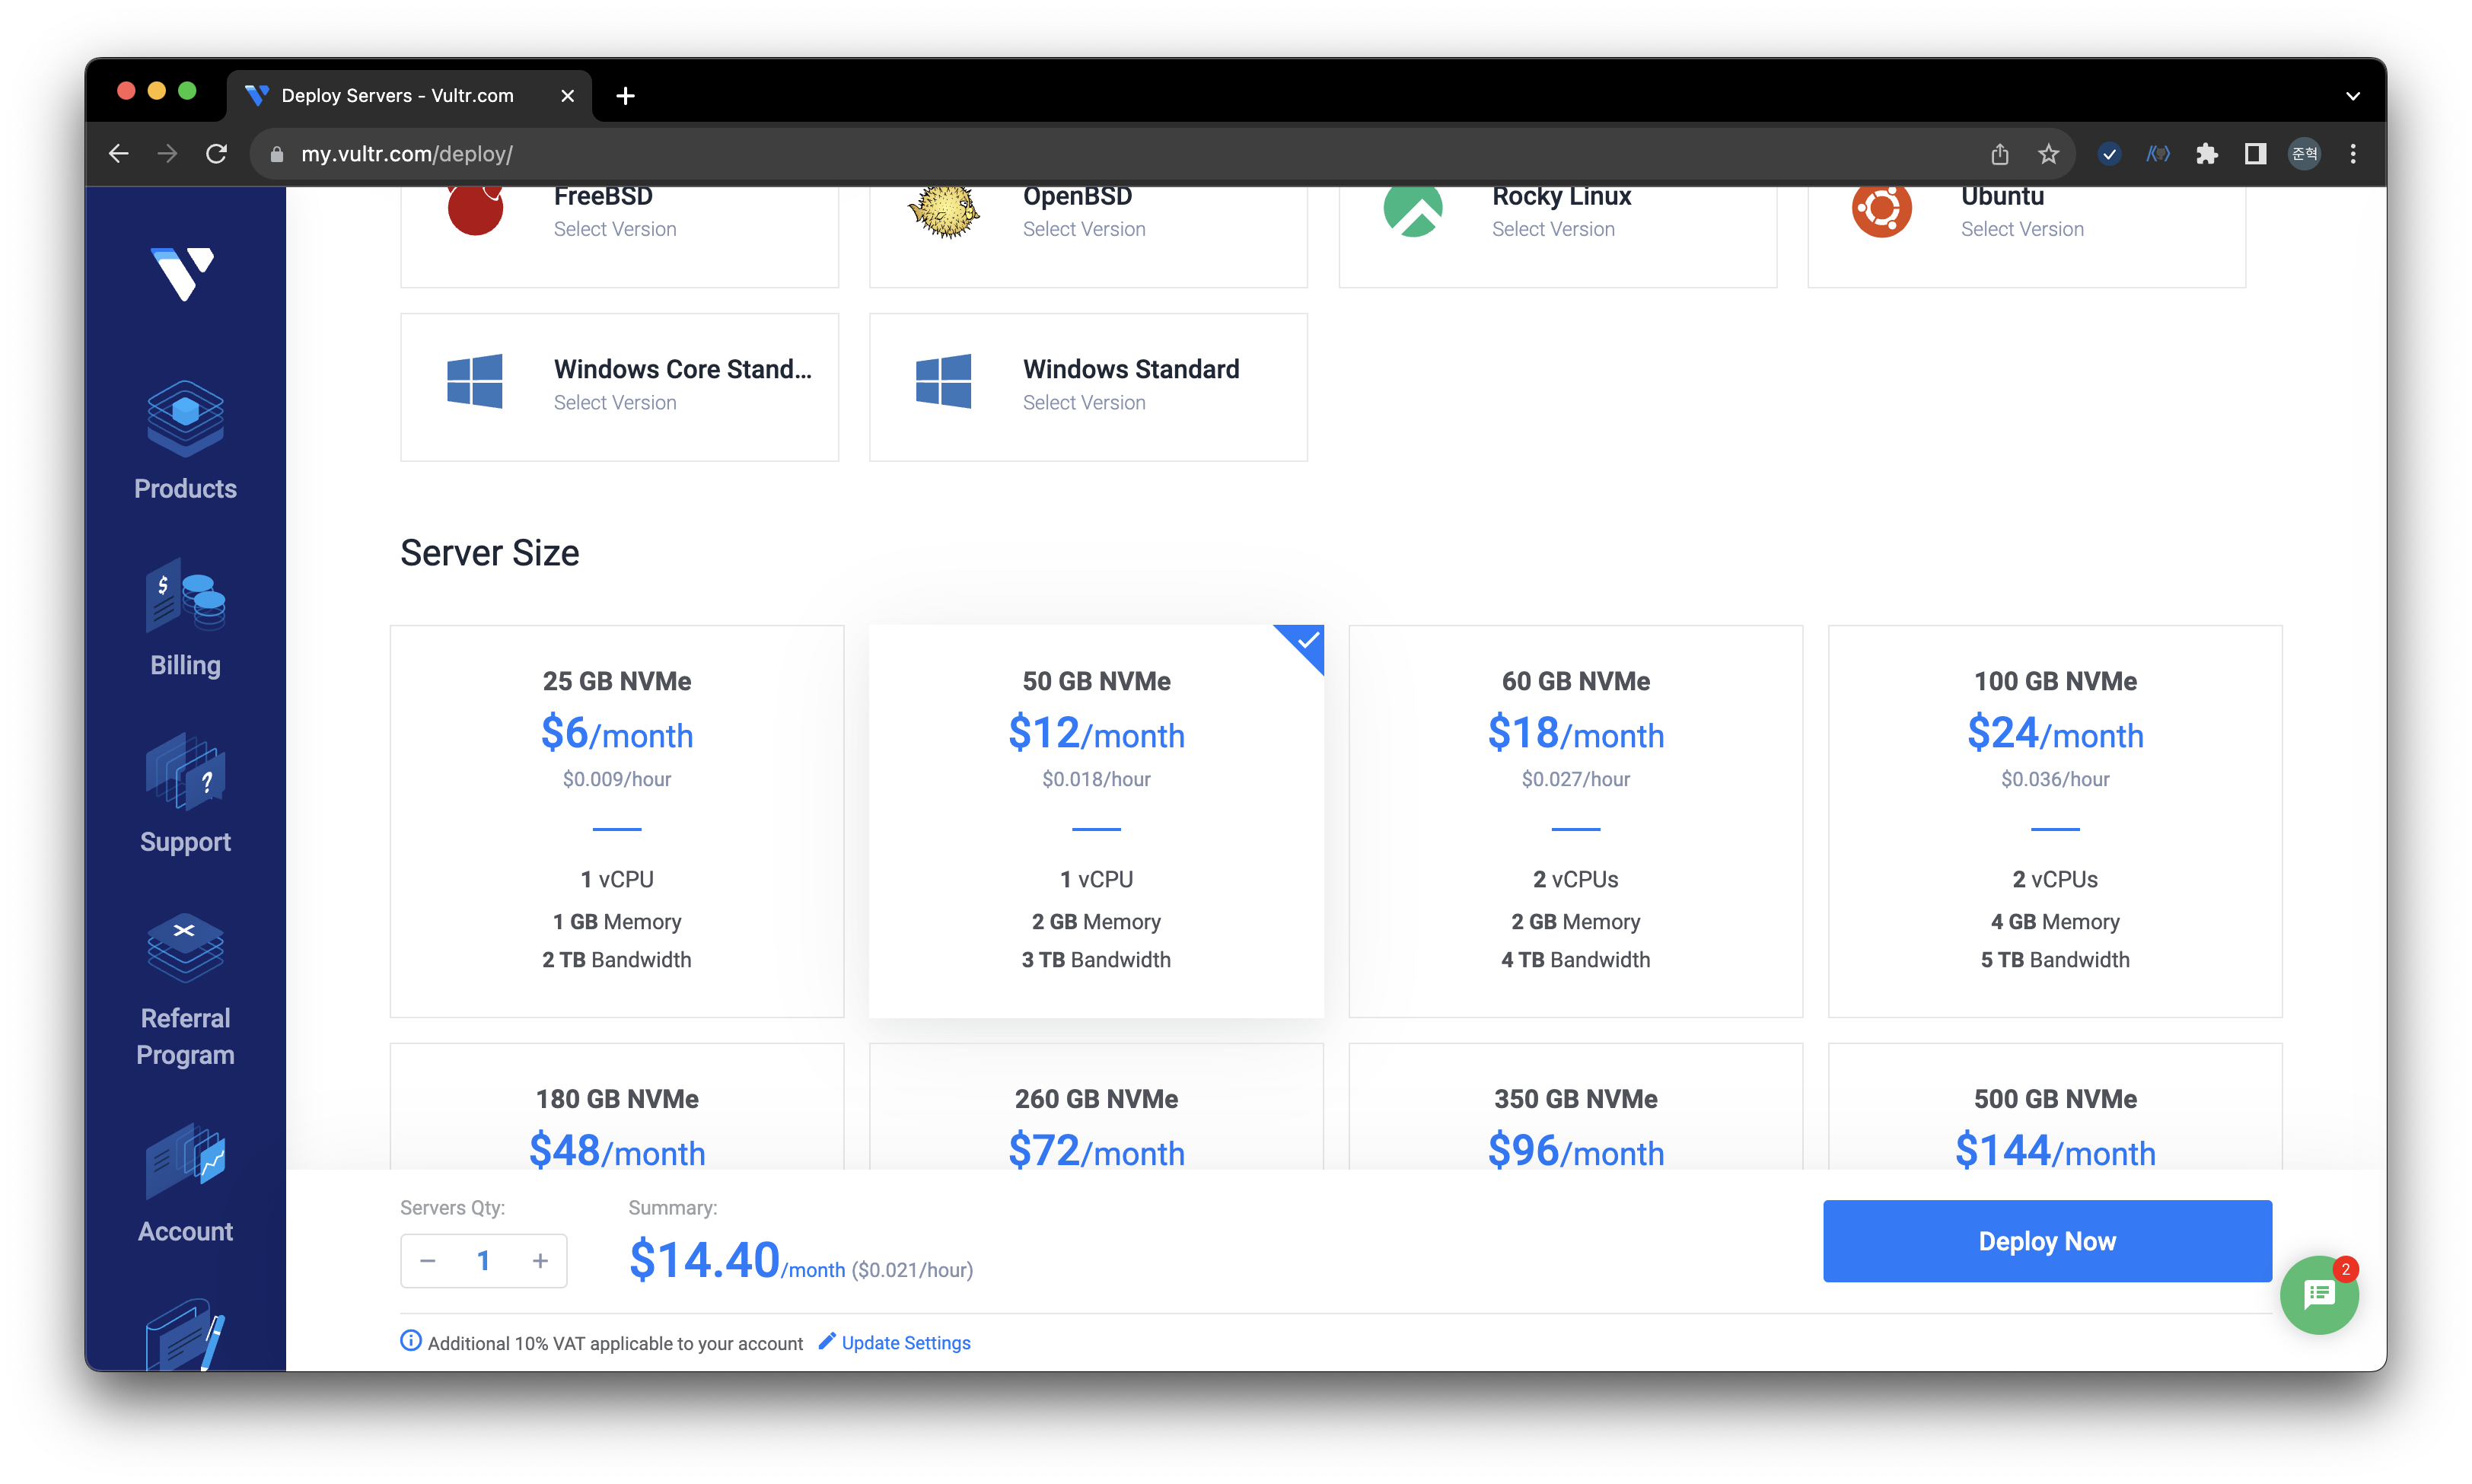Click the VAT info circle icon
The image size is (2472, 1484).
(x=410, y=1341)
